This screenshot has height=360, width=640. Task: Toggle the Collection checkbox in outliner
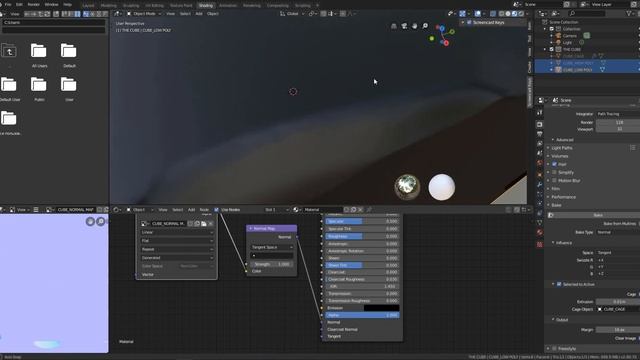pos(551,29)
